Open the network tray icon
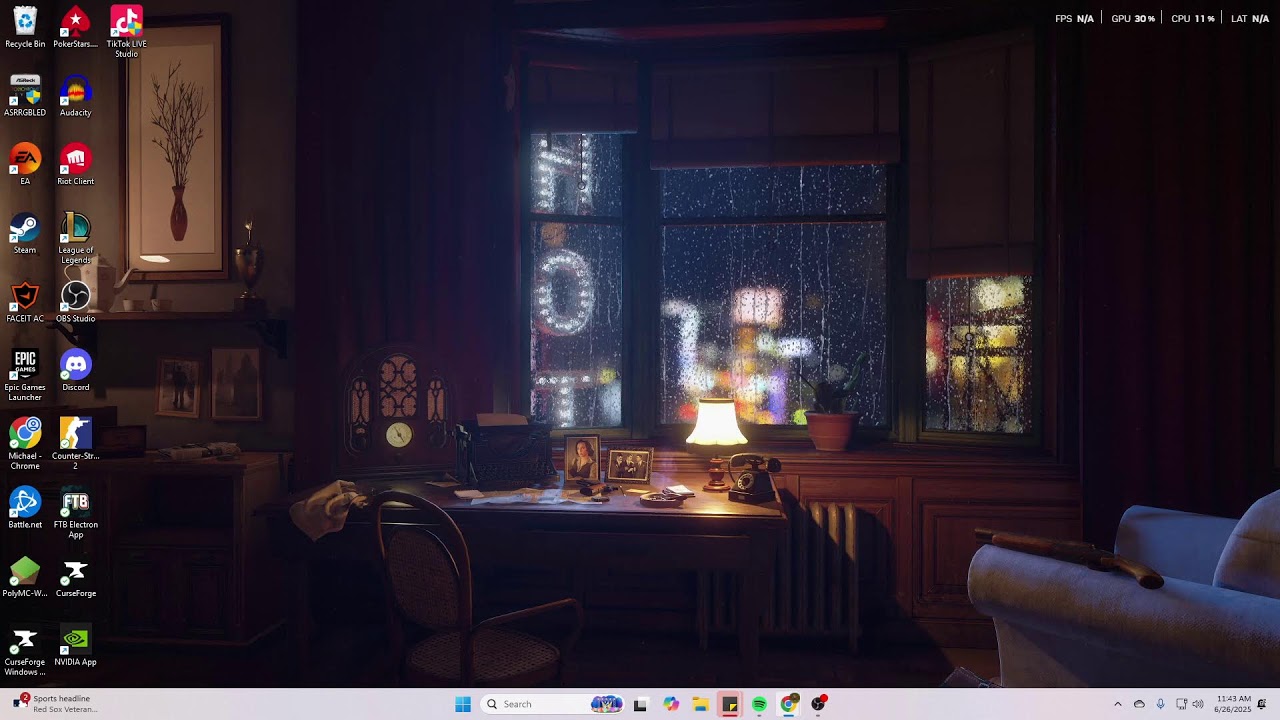Image resolution: width=1280 pixels, height=720 pixels. click(x=1181, y=704)
